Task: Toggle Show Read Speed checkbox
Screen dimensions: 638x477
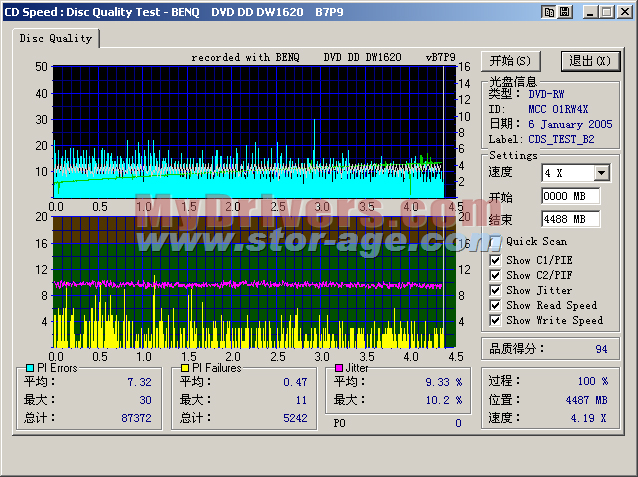Action: point(496,305)
